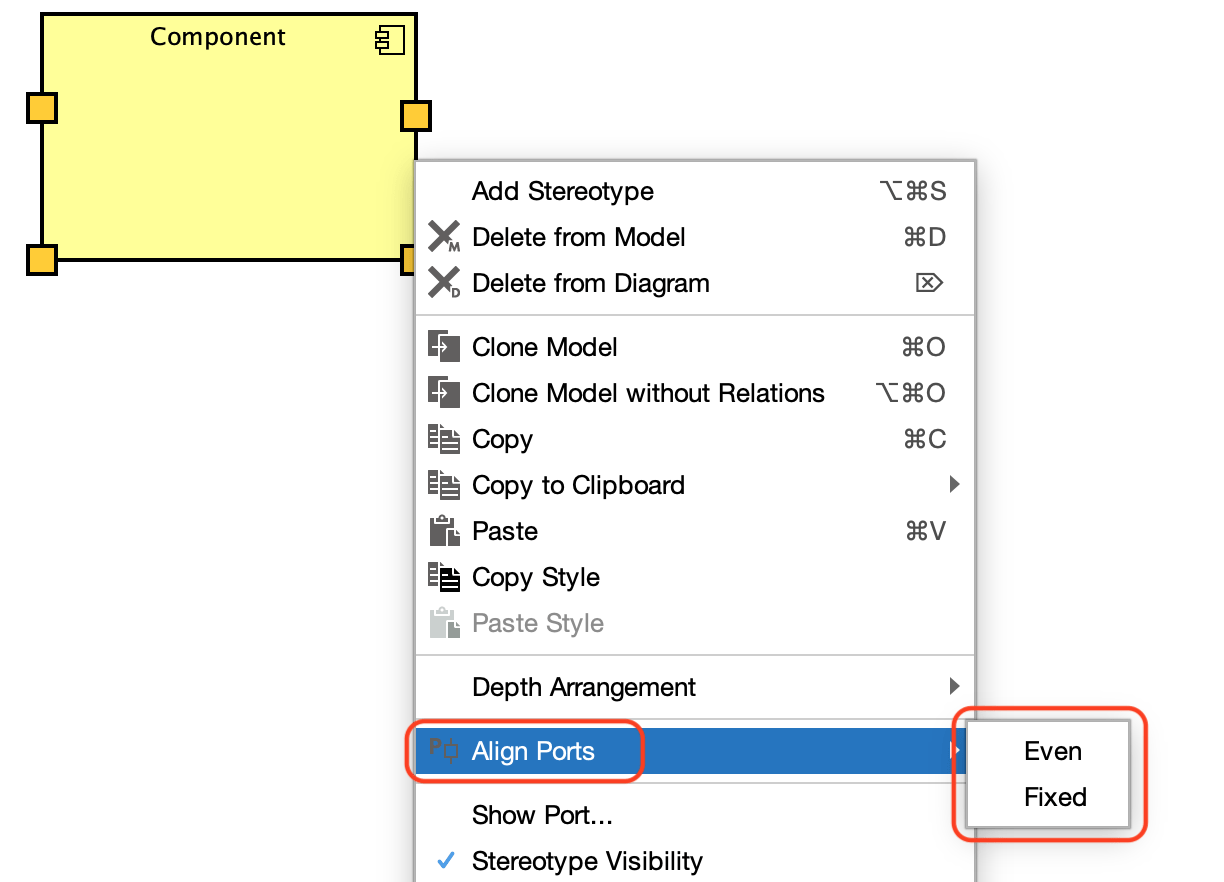Click the Clone Model icon

[x=444, y=347]
